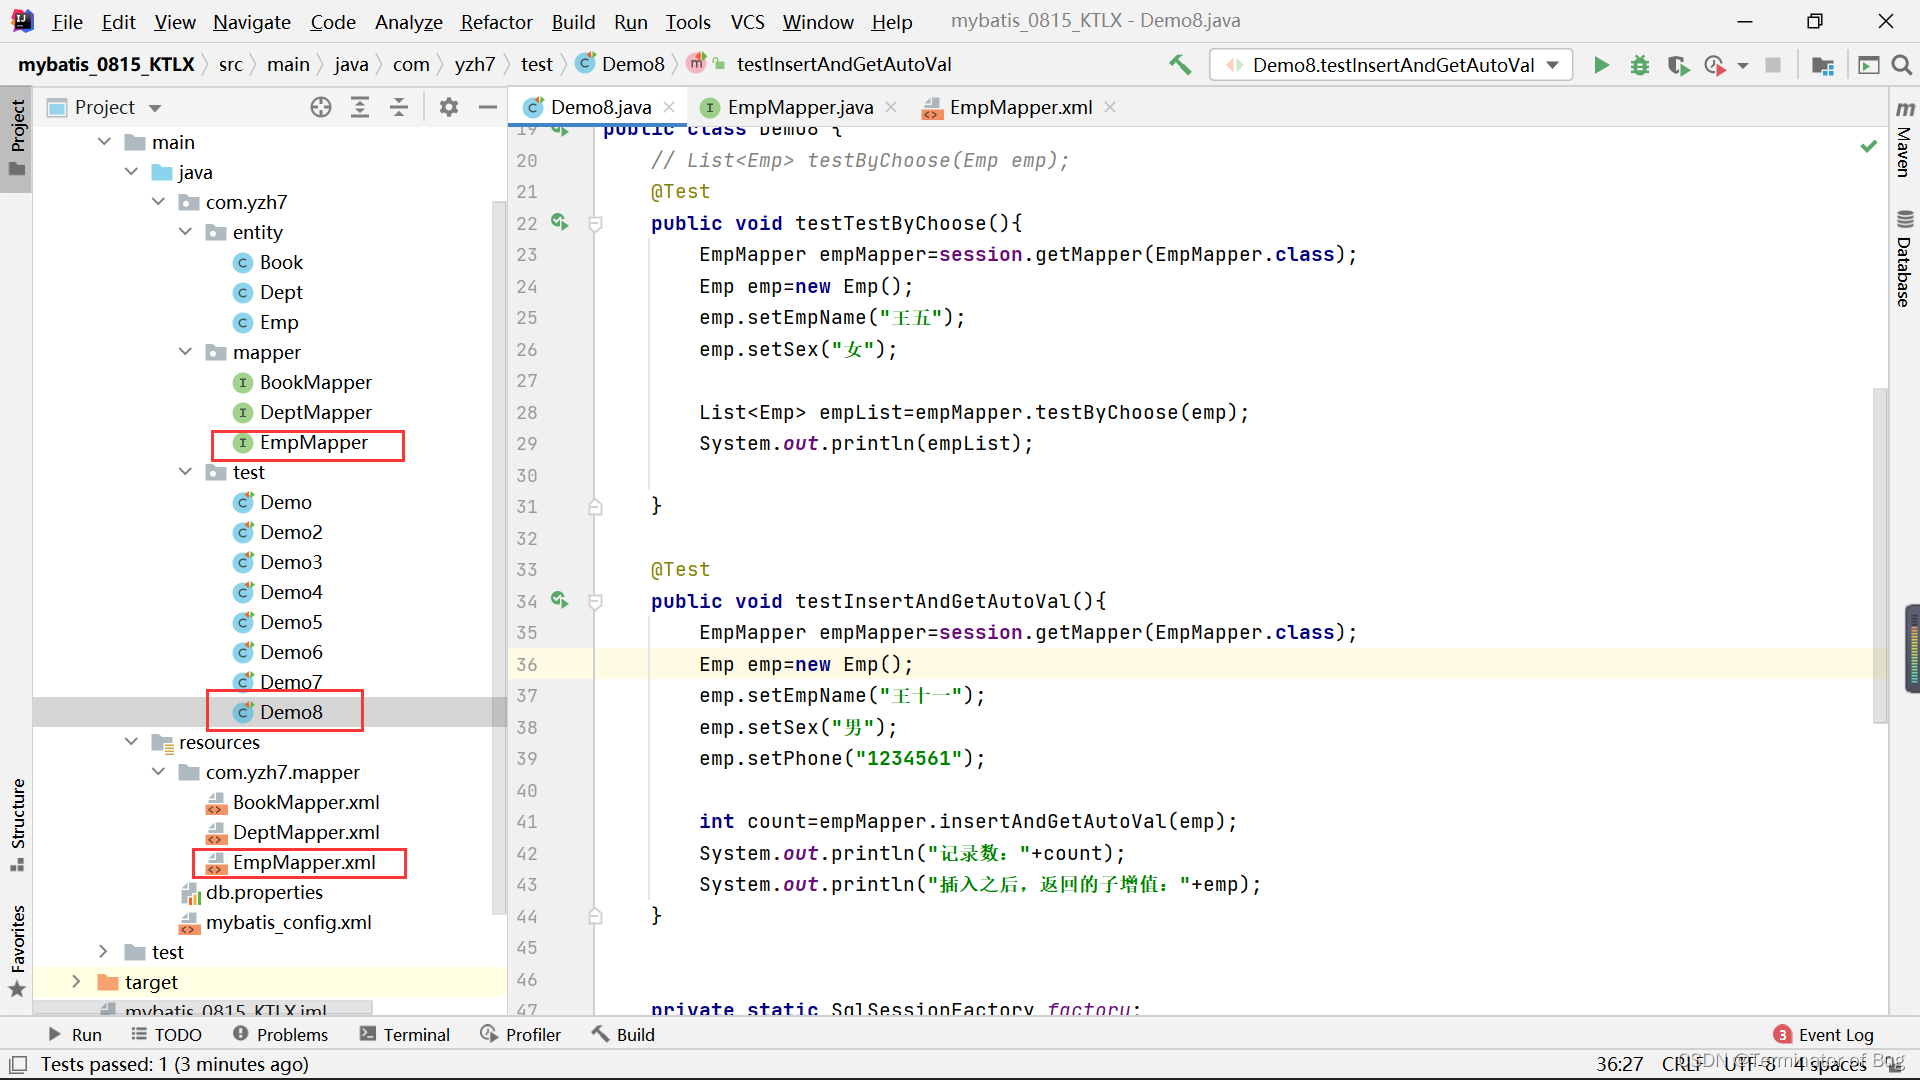The width and height of the screenshot is (1920, 1080).
Task: Fold method at line 34 gutter
Action: tap(595, 601)
